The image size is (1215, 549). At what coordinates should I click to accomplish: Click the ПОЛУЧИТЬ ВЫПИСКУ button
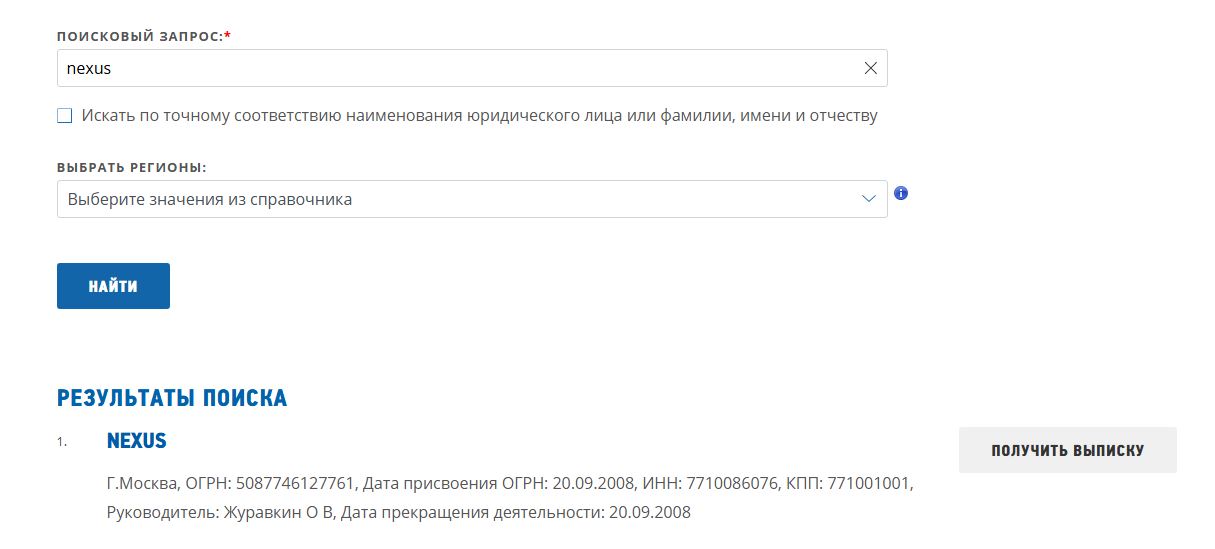click(x=1067, y=450)
